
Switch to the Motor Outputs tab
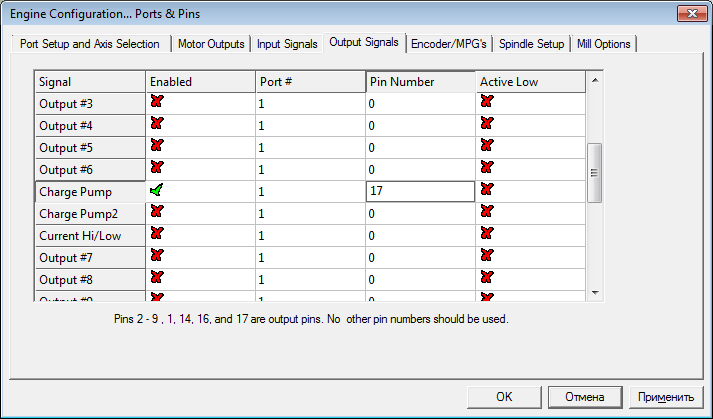click(211, 44)
